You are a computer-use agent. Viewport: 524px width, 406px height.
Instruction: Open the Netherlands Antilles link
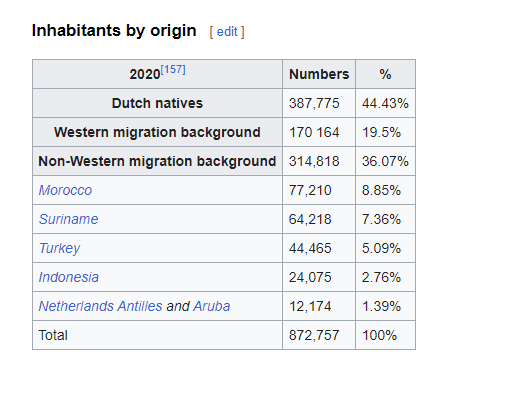pos(100,306)
